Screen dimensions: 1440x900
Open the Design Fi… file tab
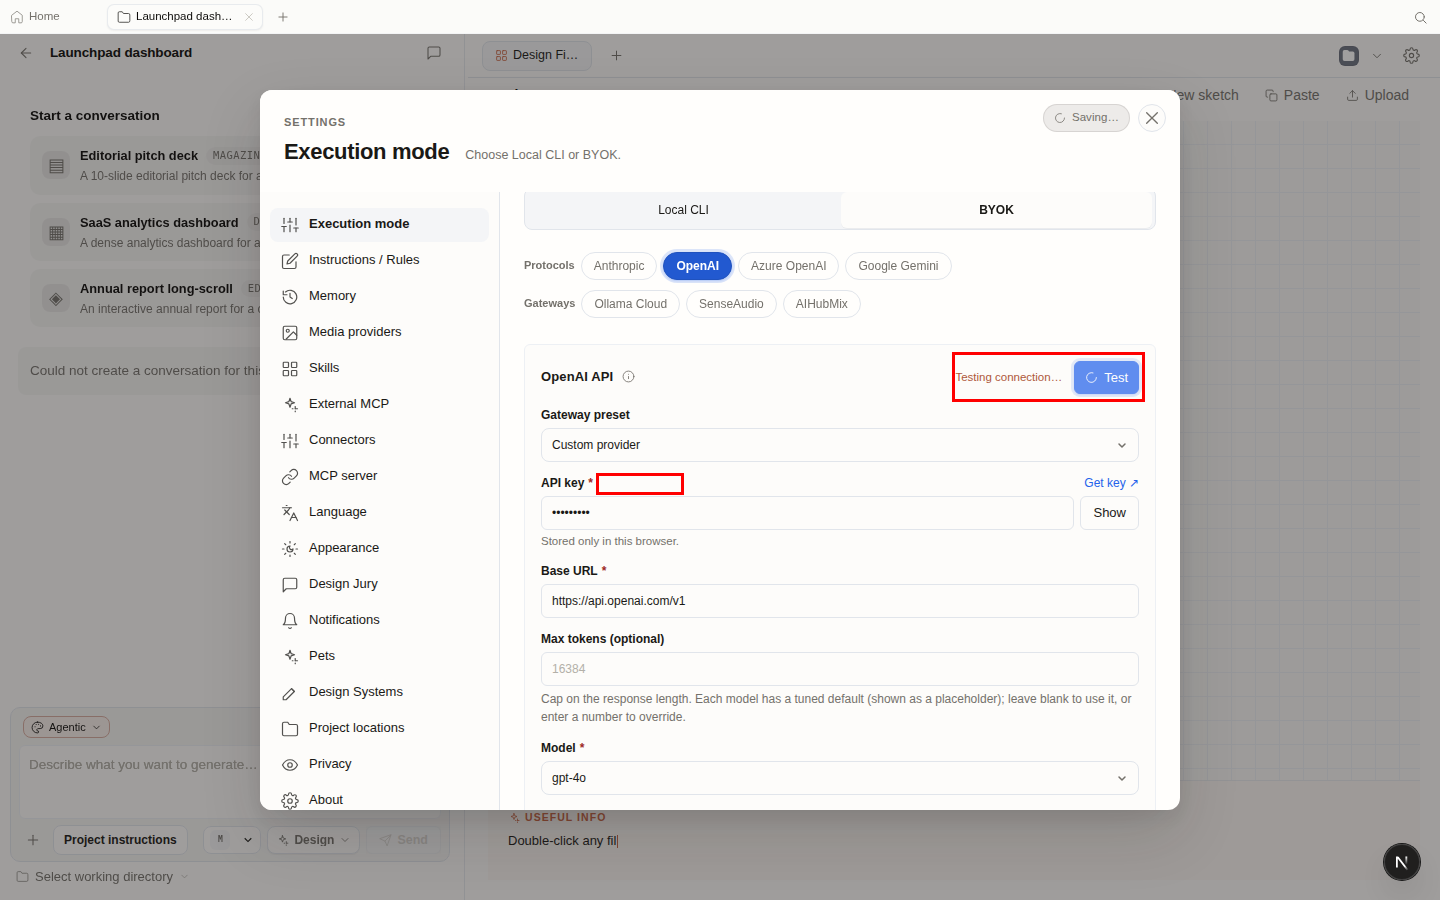[x=537, y=55]
